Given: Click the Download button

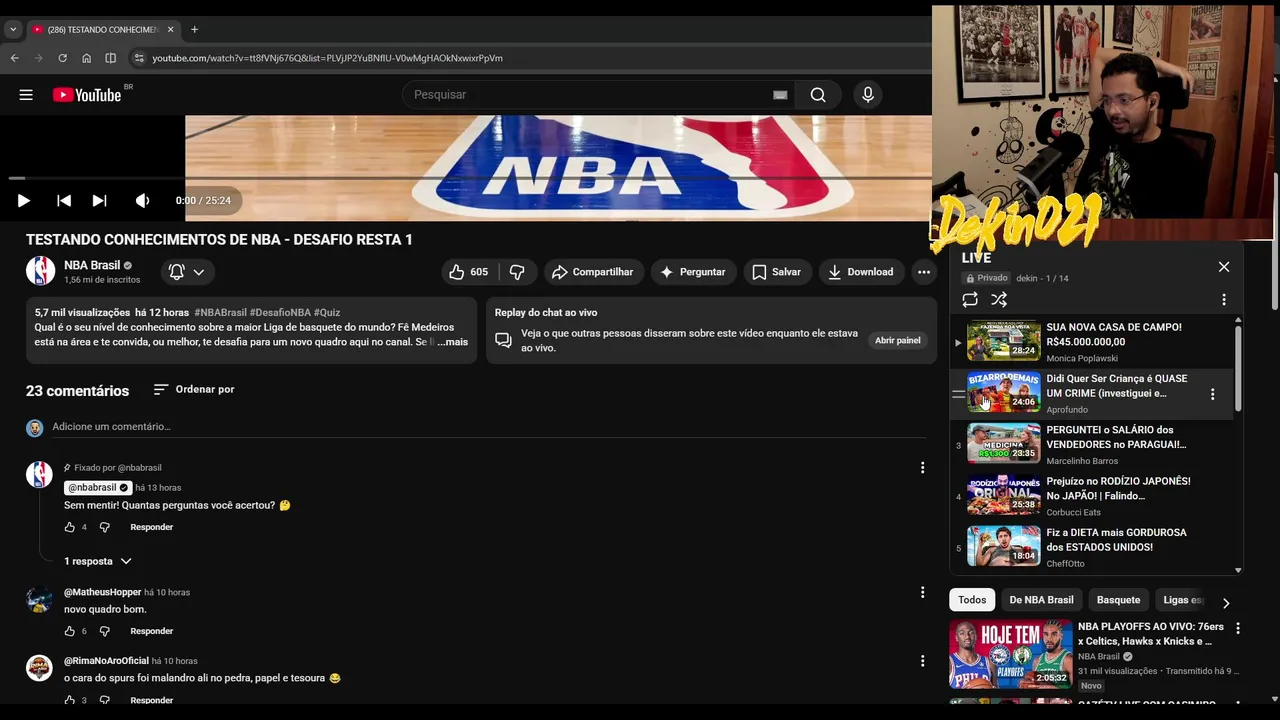Looking at the screenshot, I should point(861,272).
